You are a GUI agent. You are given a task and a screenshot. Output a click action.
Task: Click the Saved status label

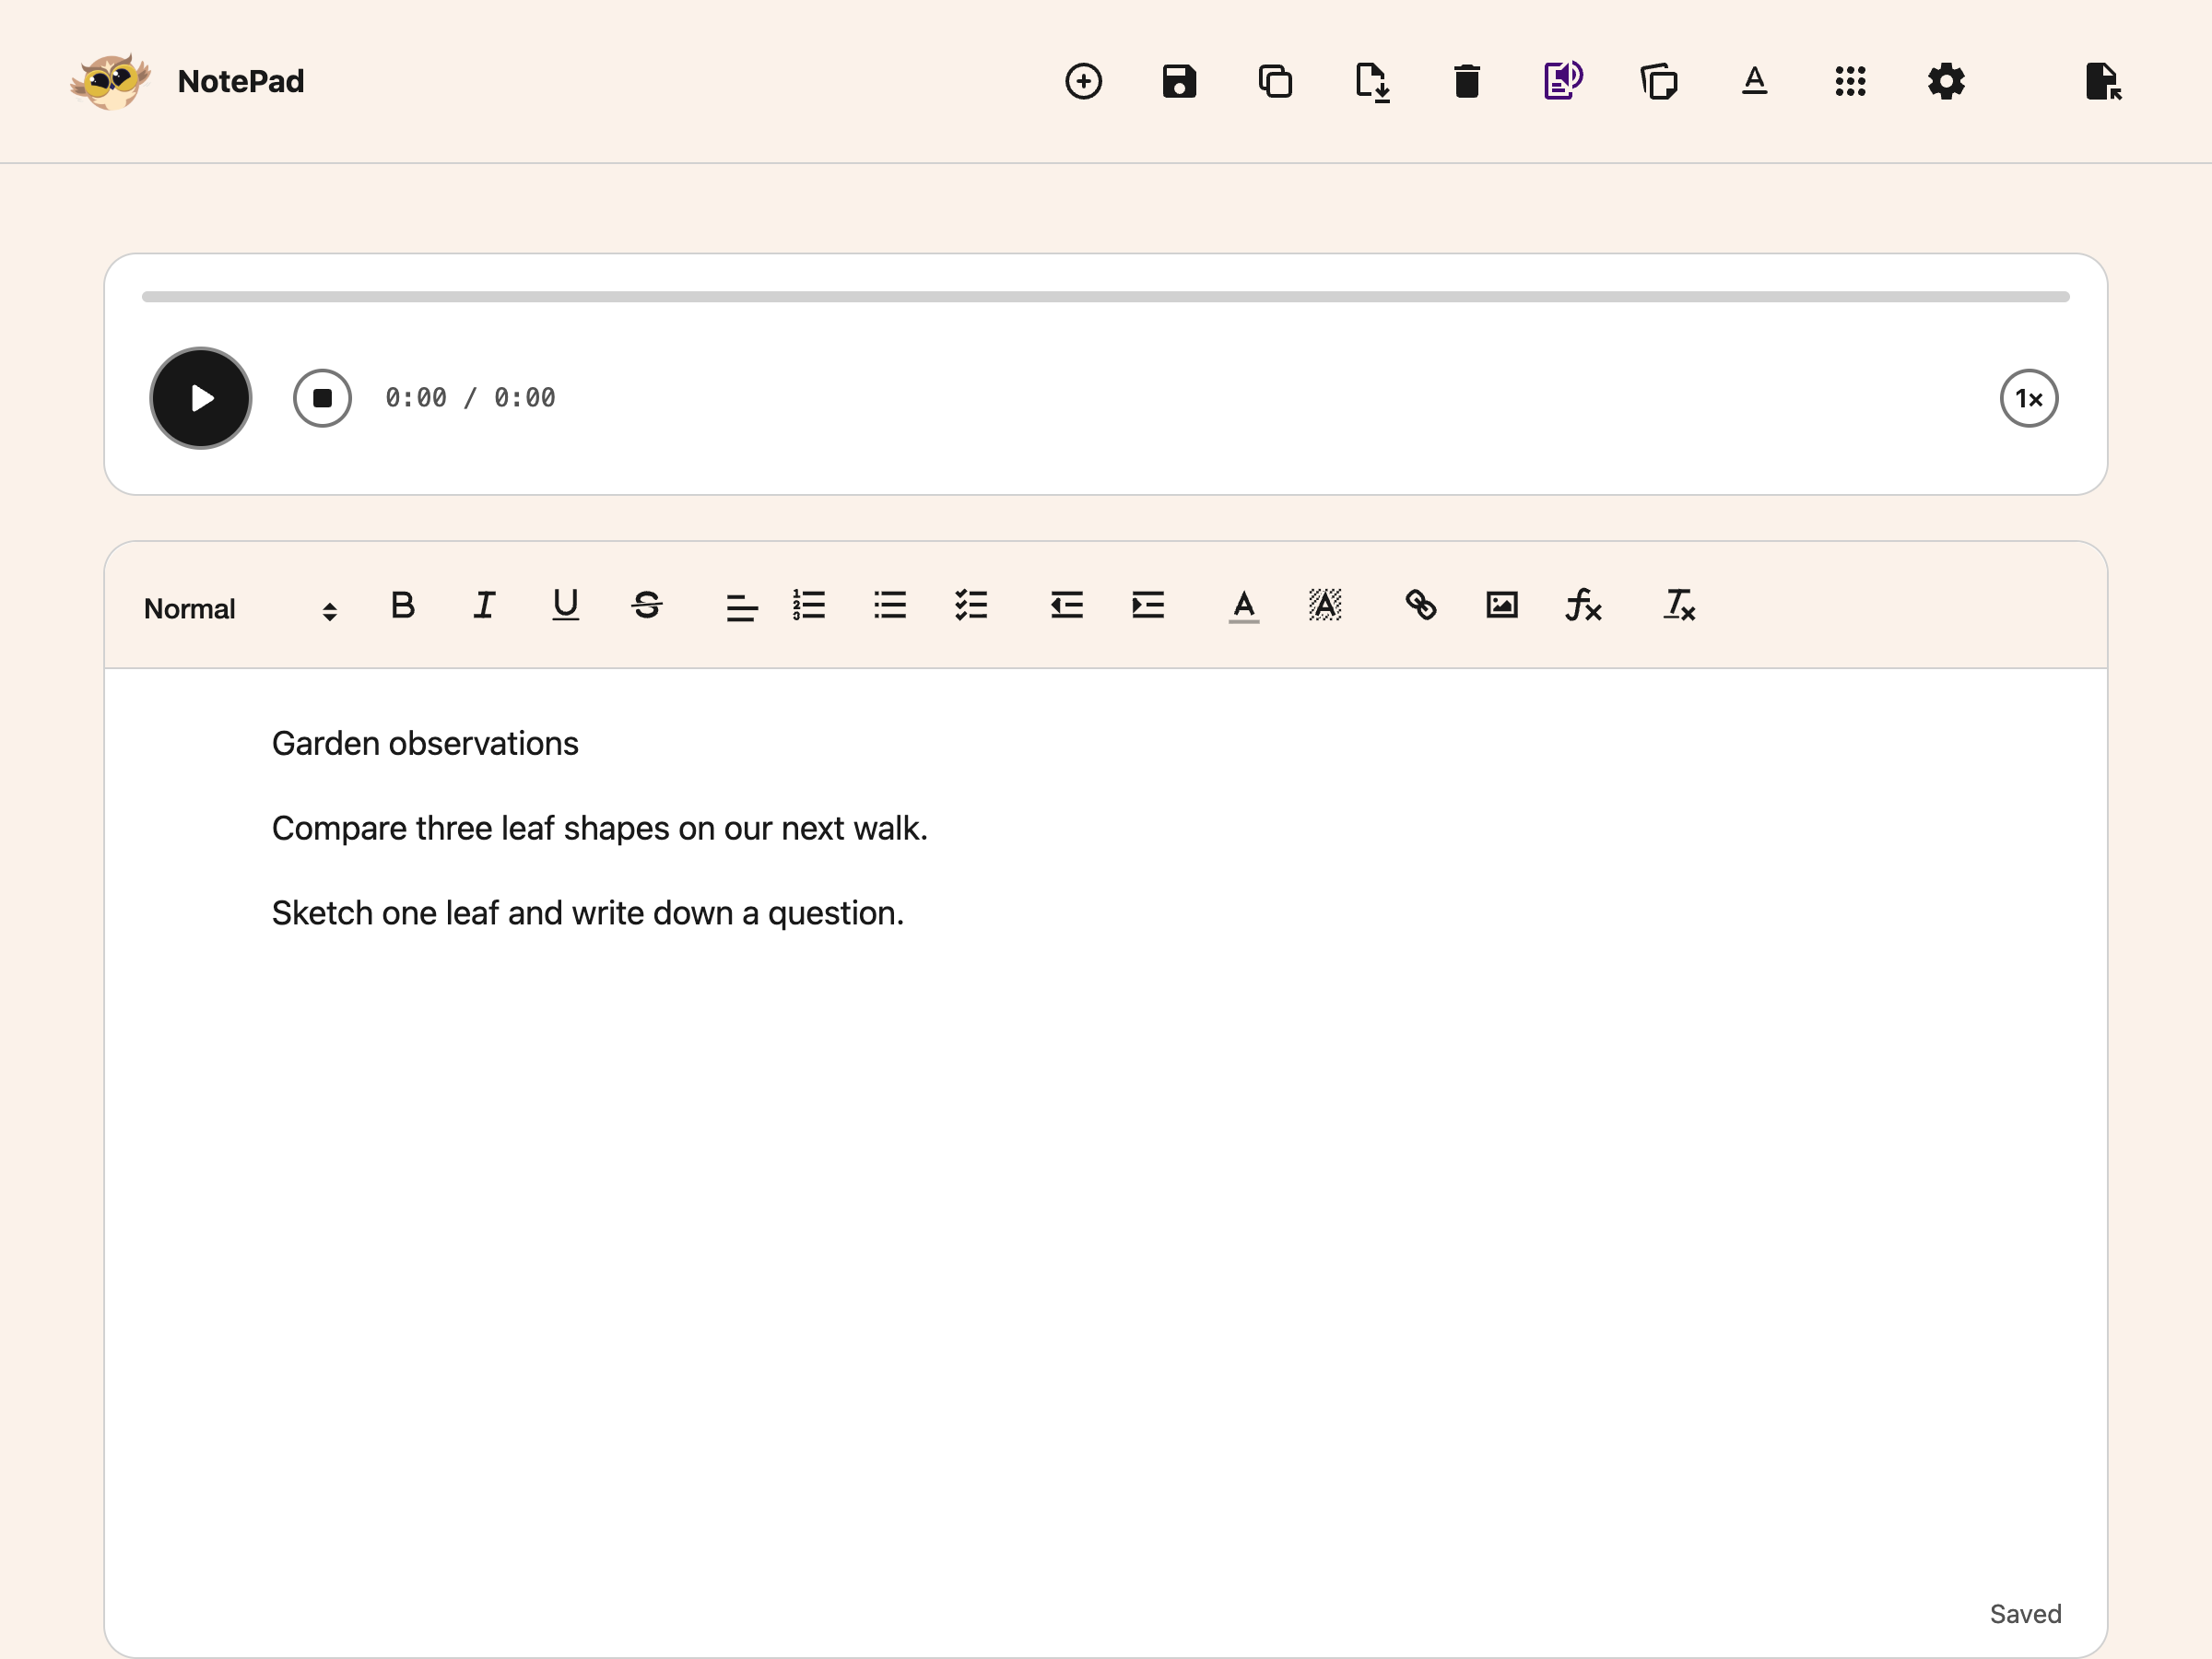(2025, 1614)
